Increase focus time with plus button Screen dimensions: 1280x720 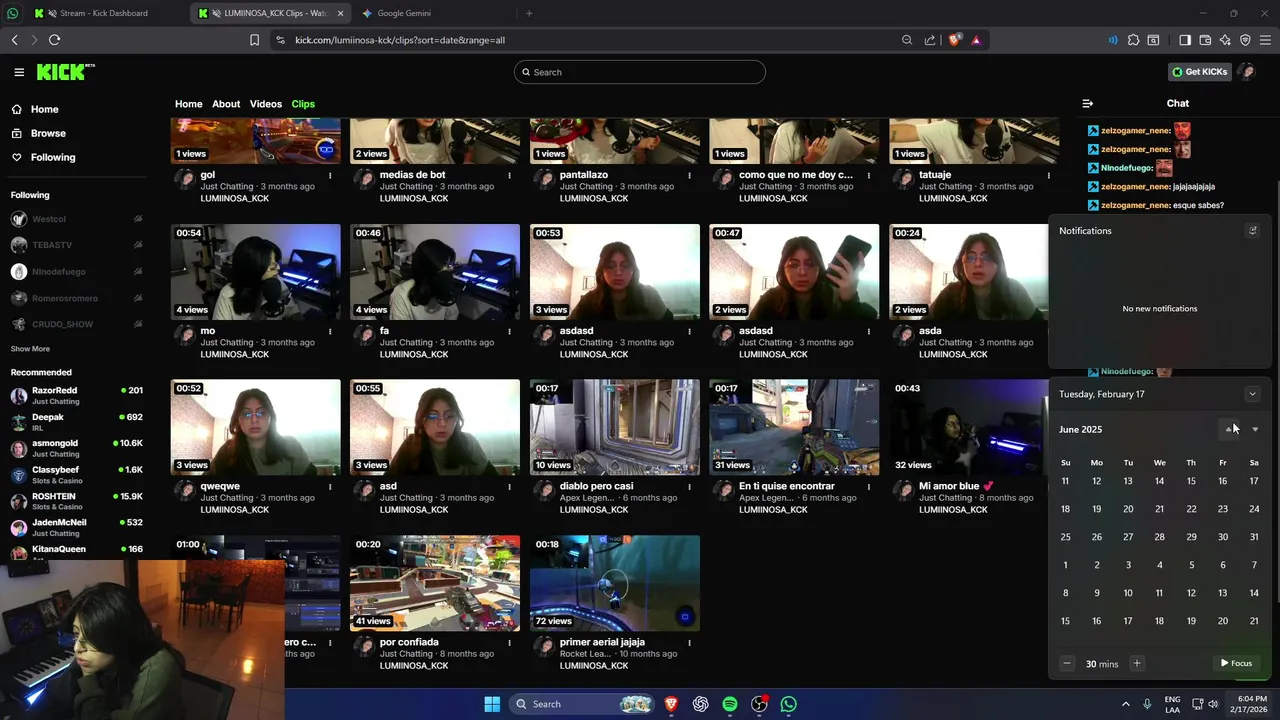[x=1136, y=663]
